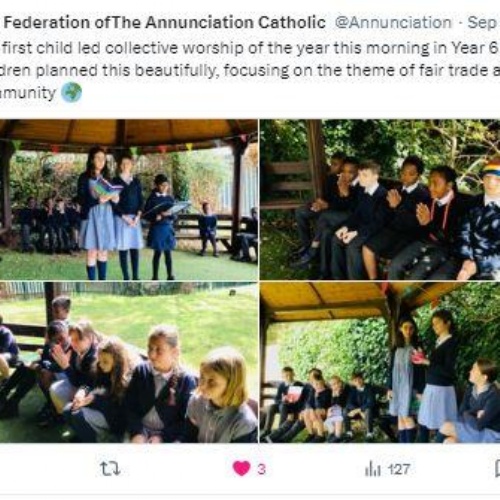Screen dimensions: 500x500
Task: Open the view analytics bar chart icon
Action: (x=372, y=469)
